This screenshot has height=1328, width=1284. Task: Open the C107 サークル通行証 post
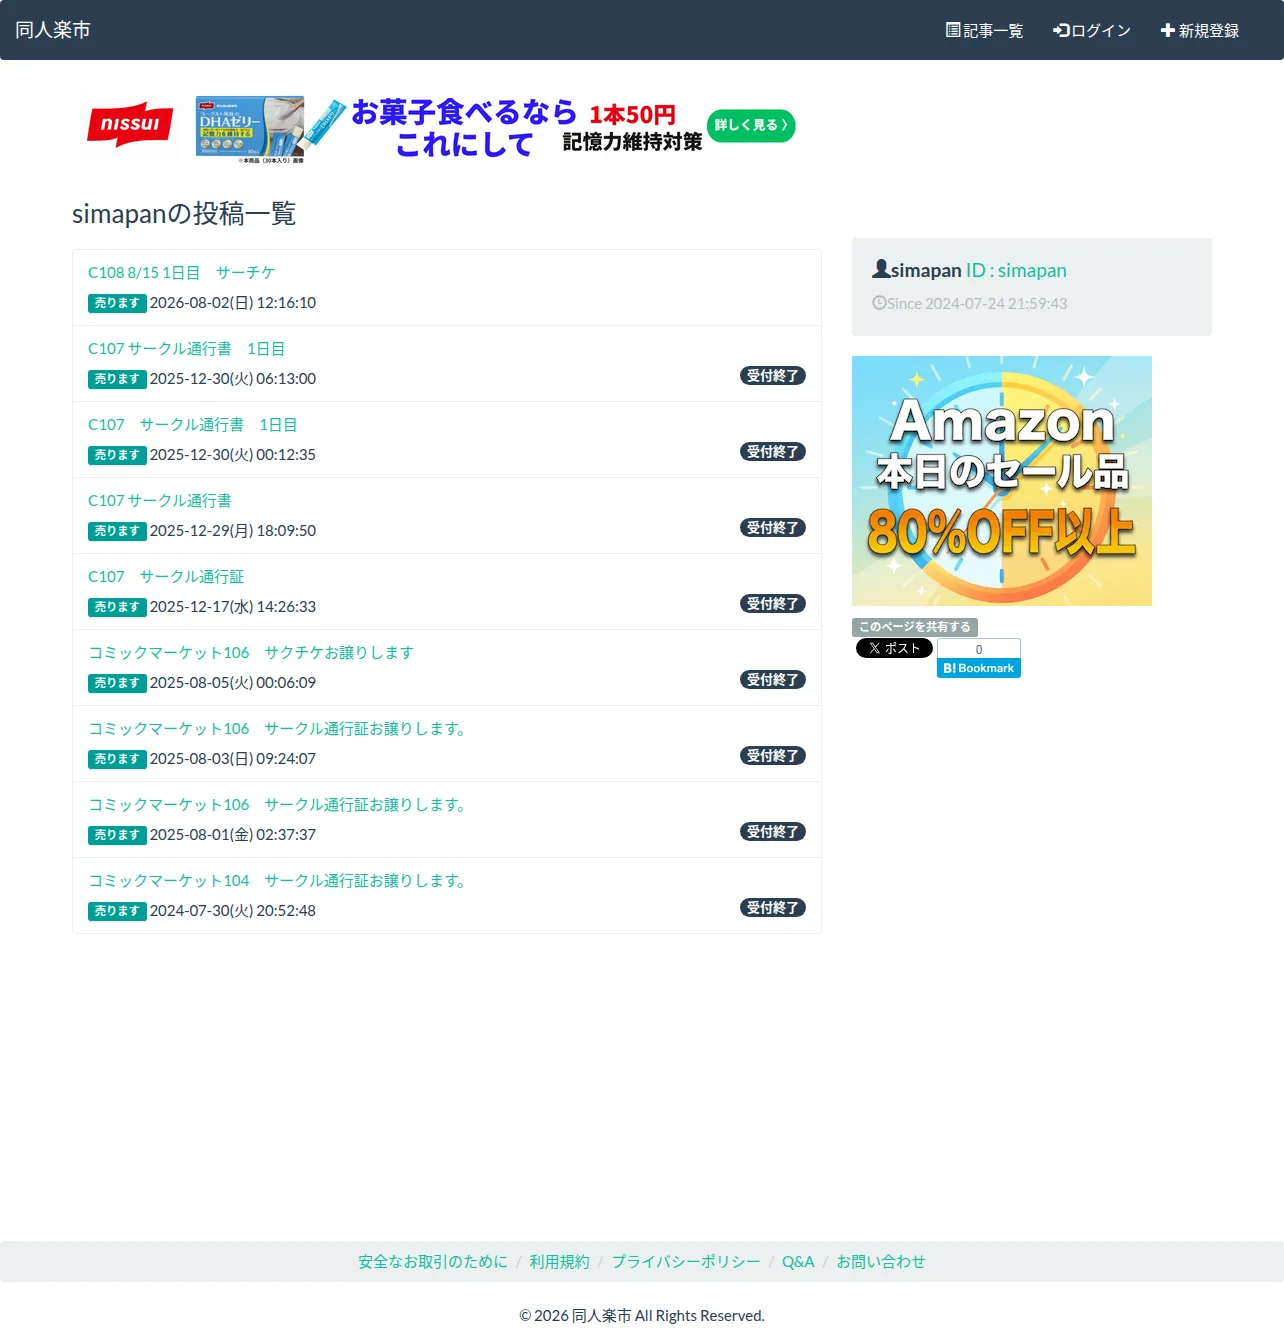click(166, 576)
